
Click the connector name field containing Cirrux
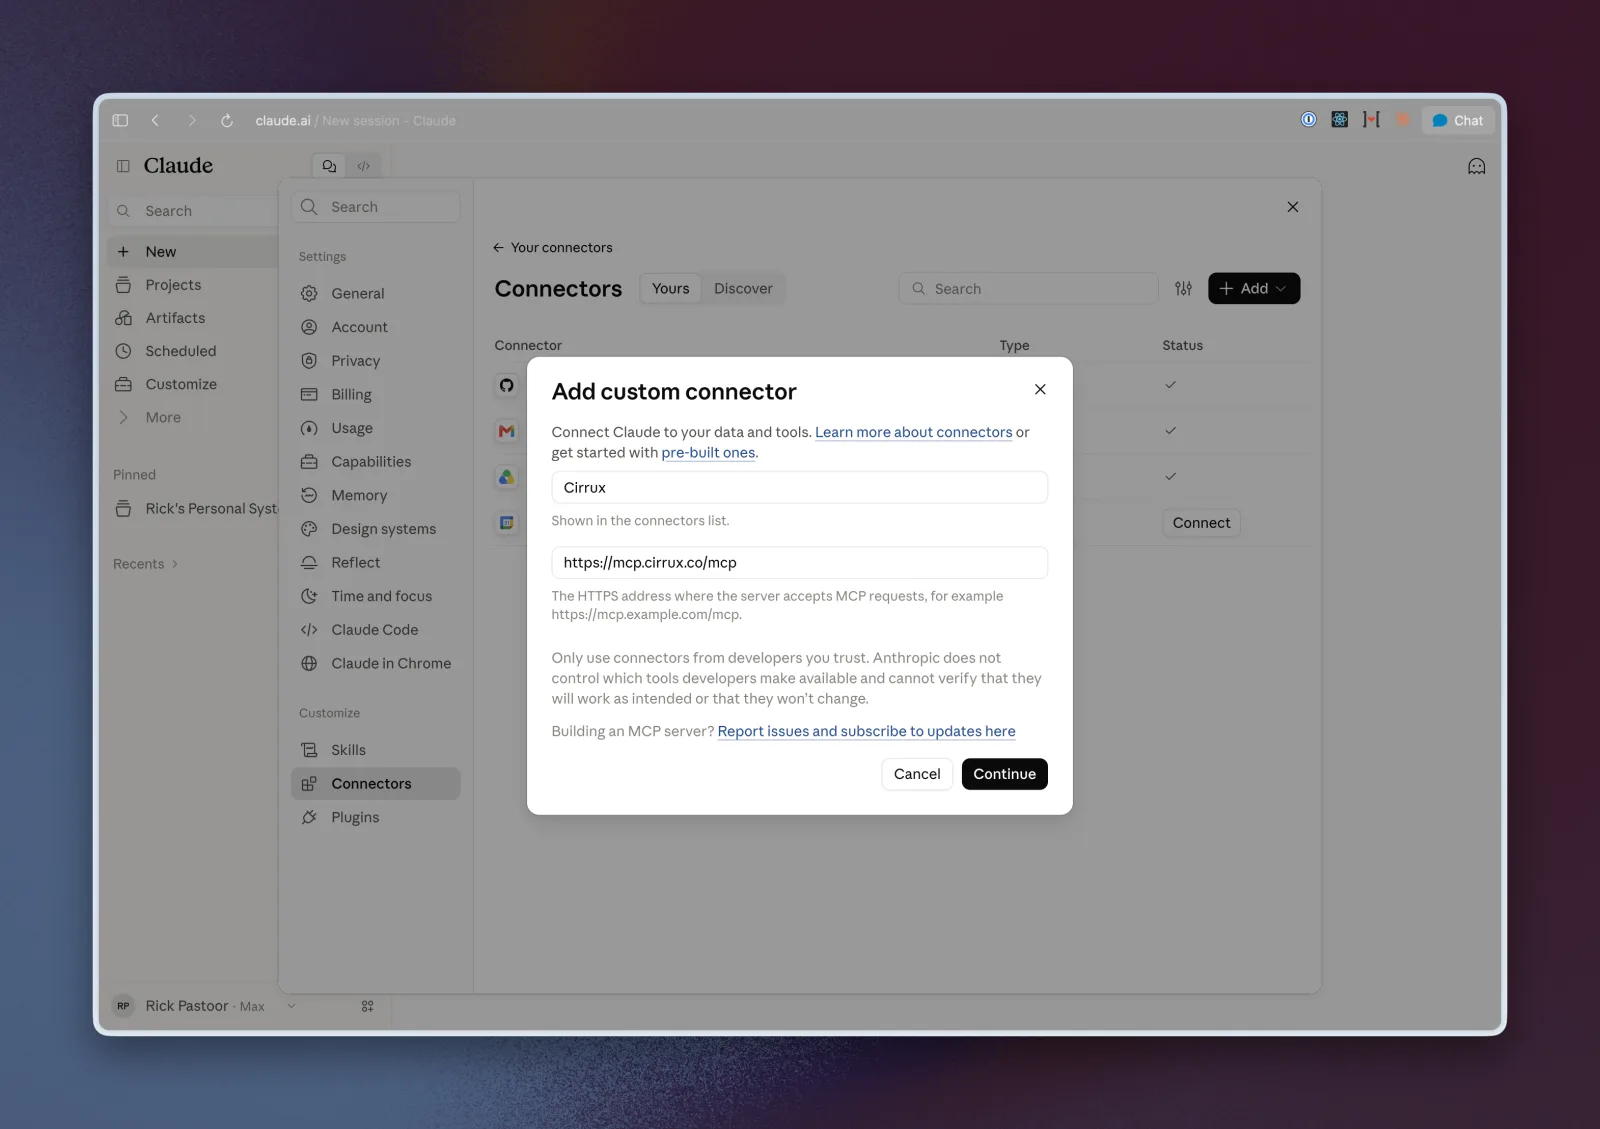coord(799,488)
